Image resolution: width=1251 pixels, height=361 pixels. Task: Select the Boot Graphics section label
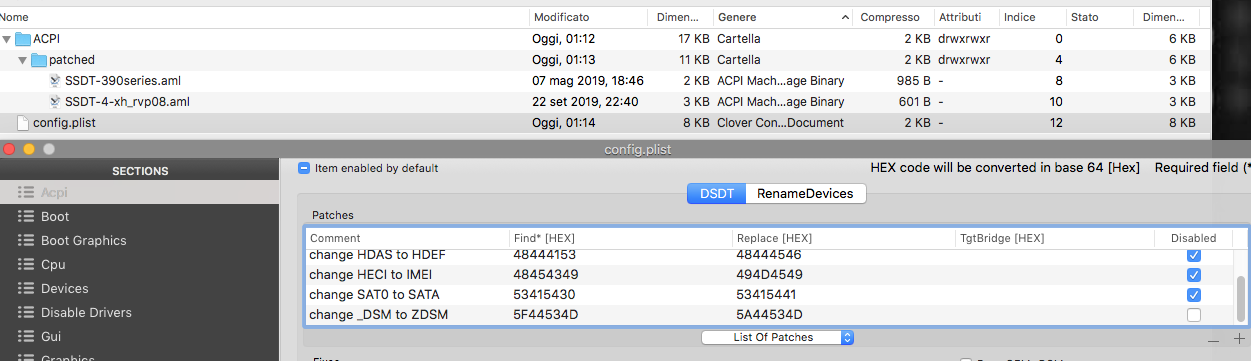point(84,240)
